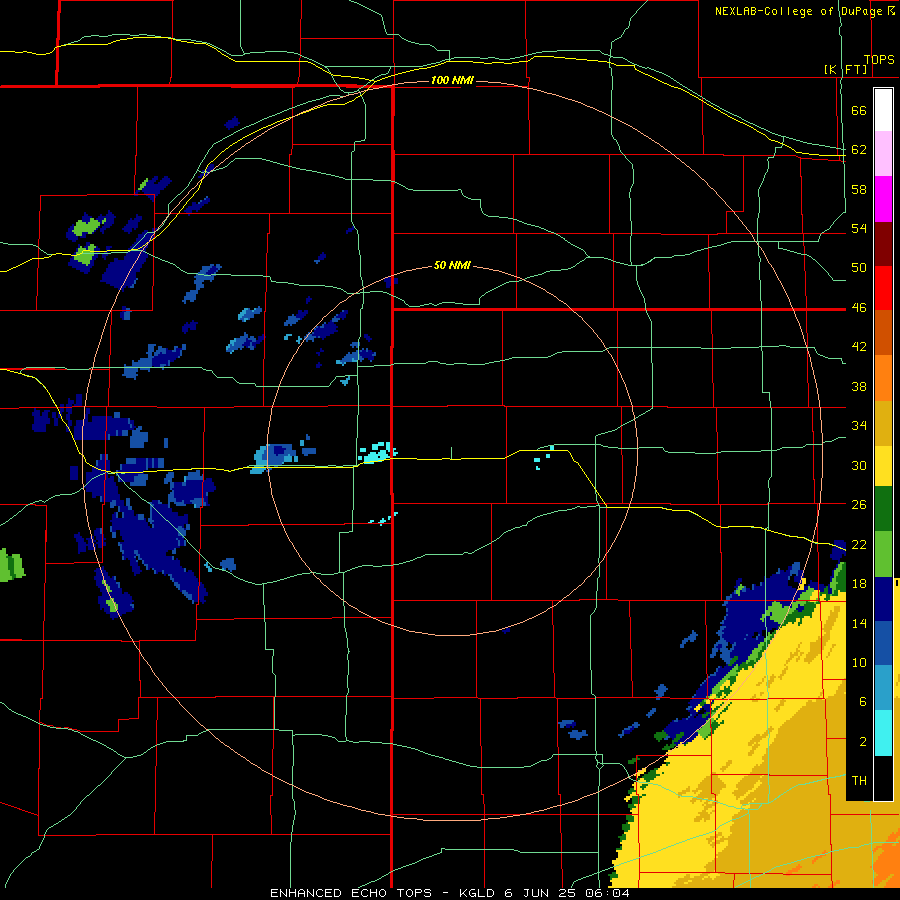
Task: Click the KGLD station identifier in the caption
Action: coord(478,893)
